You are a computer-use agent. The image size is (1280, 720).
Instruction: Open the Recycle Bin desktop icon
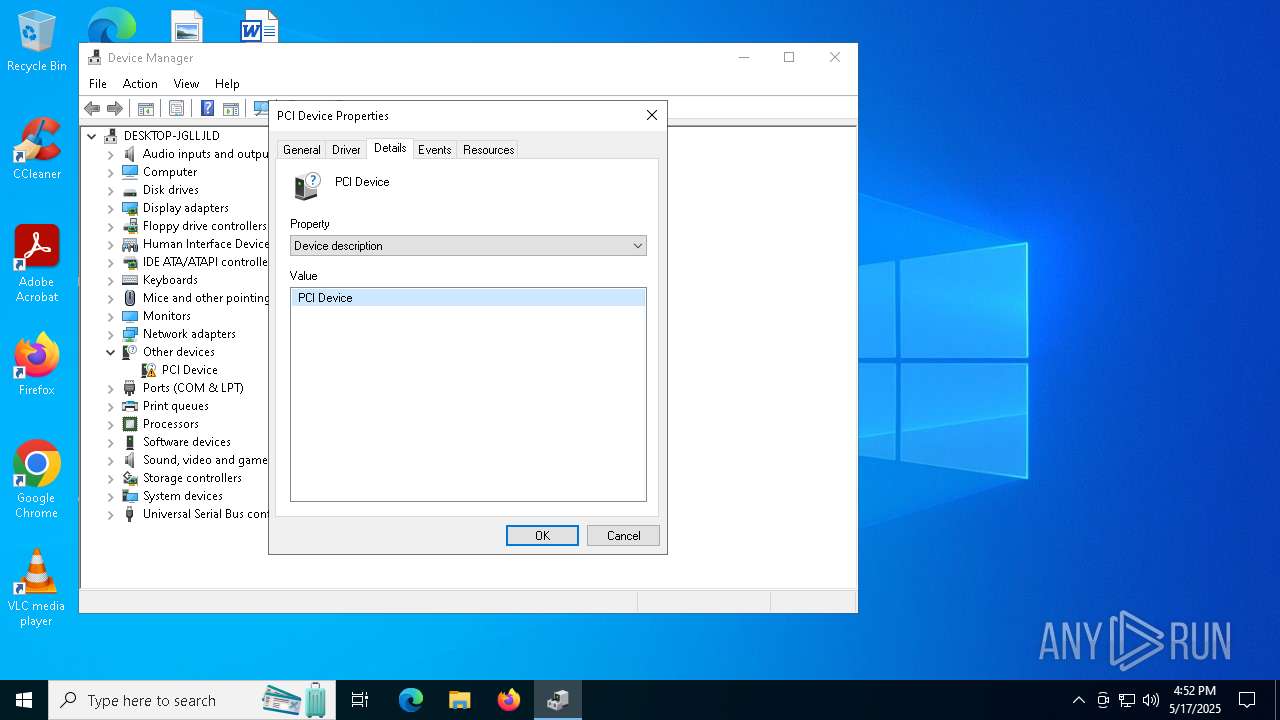pos(37,42)
